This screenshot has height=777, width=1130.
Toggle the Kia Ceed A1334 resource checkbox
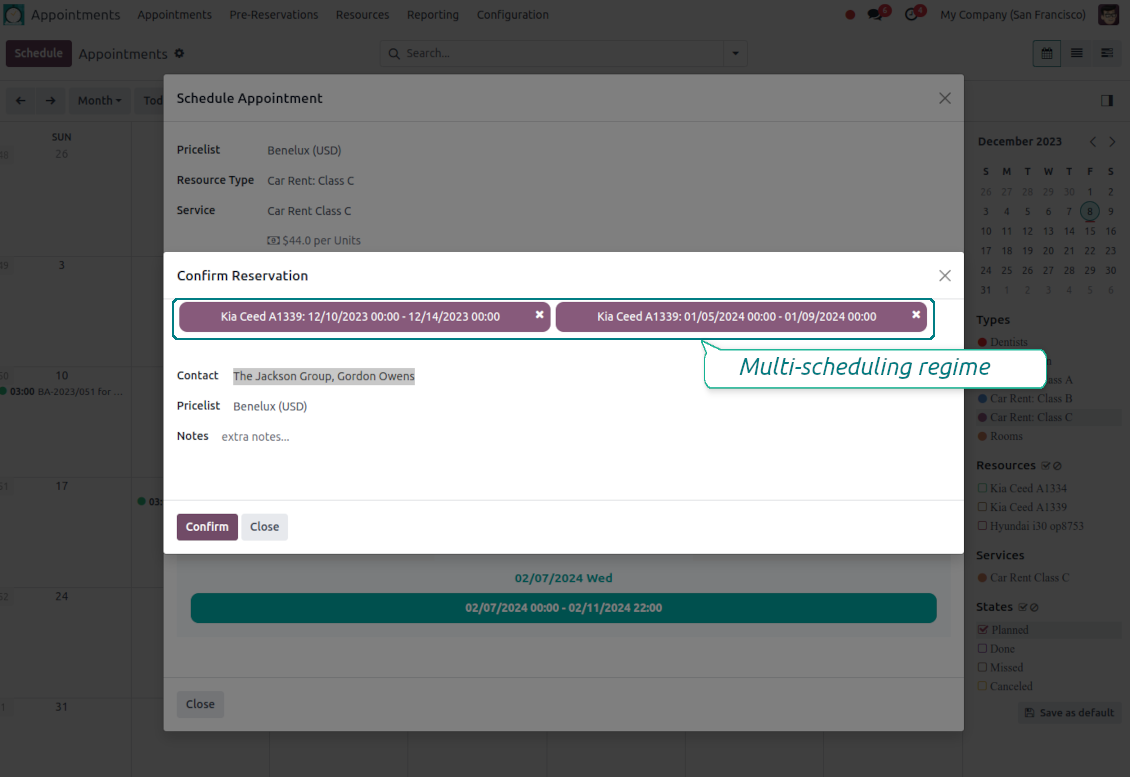coord(982,488)
